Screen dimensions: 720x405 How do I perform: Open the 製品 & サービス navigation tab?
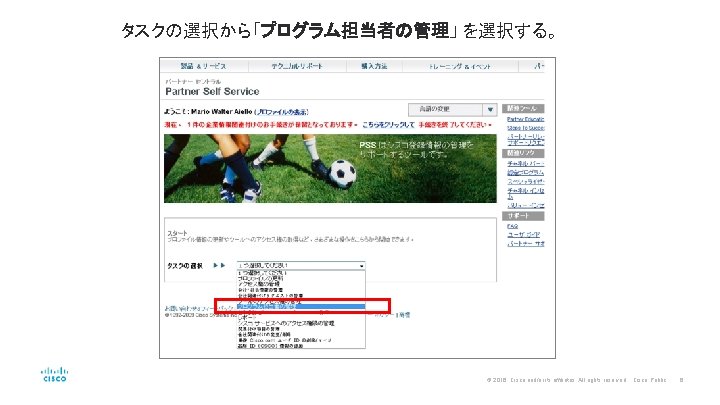(x=203, y=66)
